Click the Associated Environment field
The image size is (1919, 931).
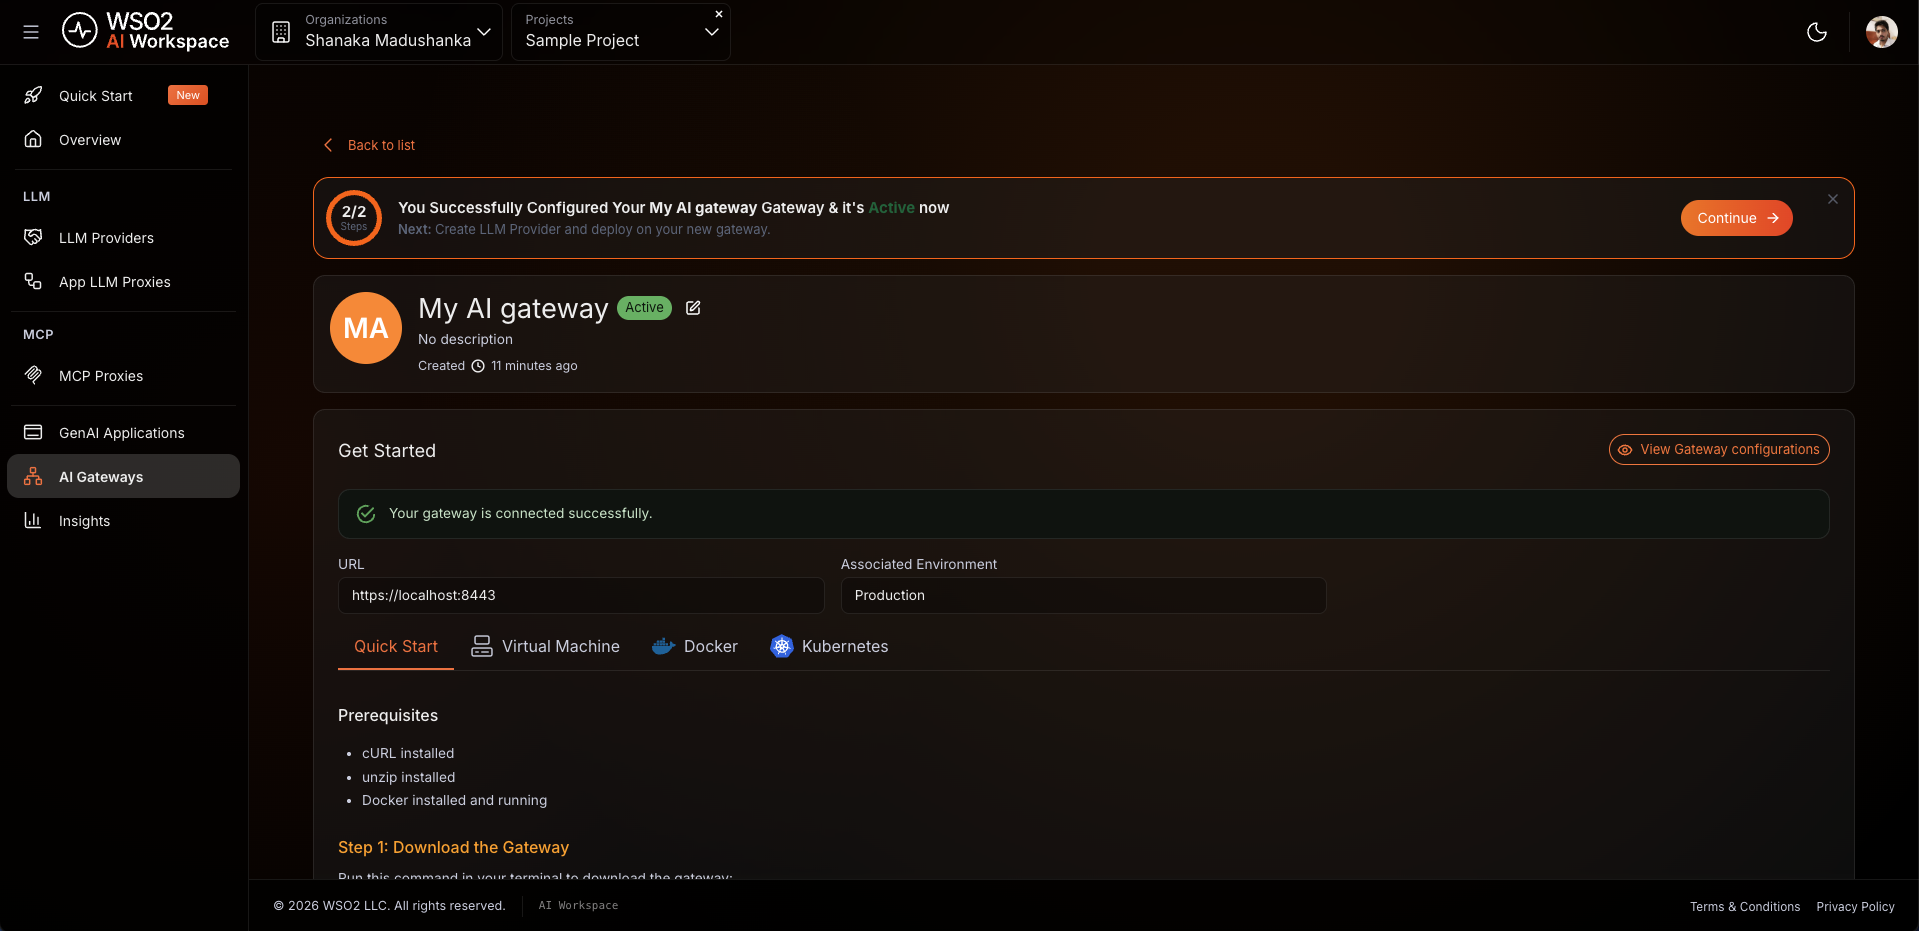point(1083,595)
